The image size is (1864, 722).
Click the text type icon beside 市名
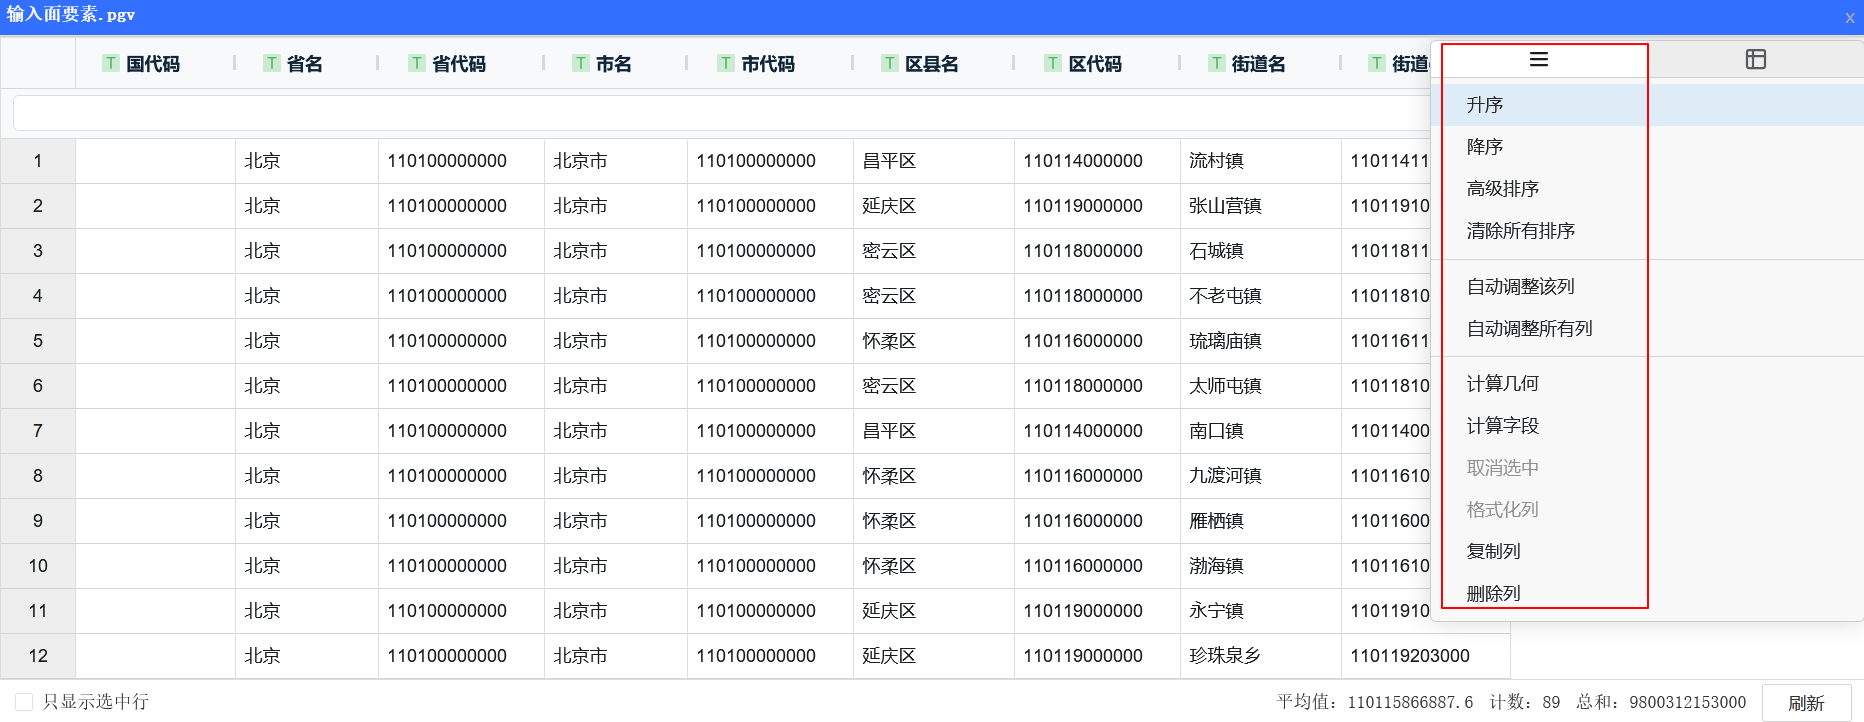click(580, 64)
